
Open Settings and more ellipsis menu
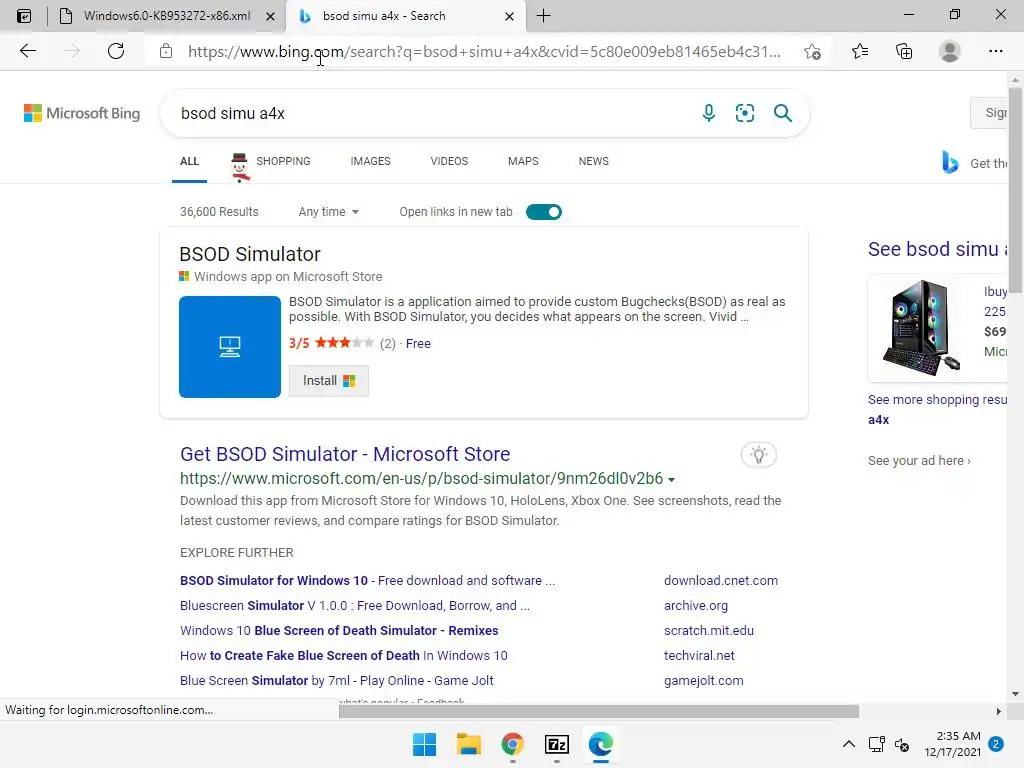click(x=995, y=51)
